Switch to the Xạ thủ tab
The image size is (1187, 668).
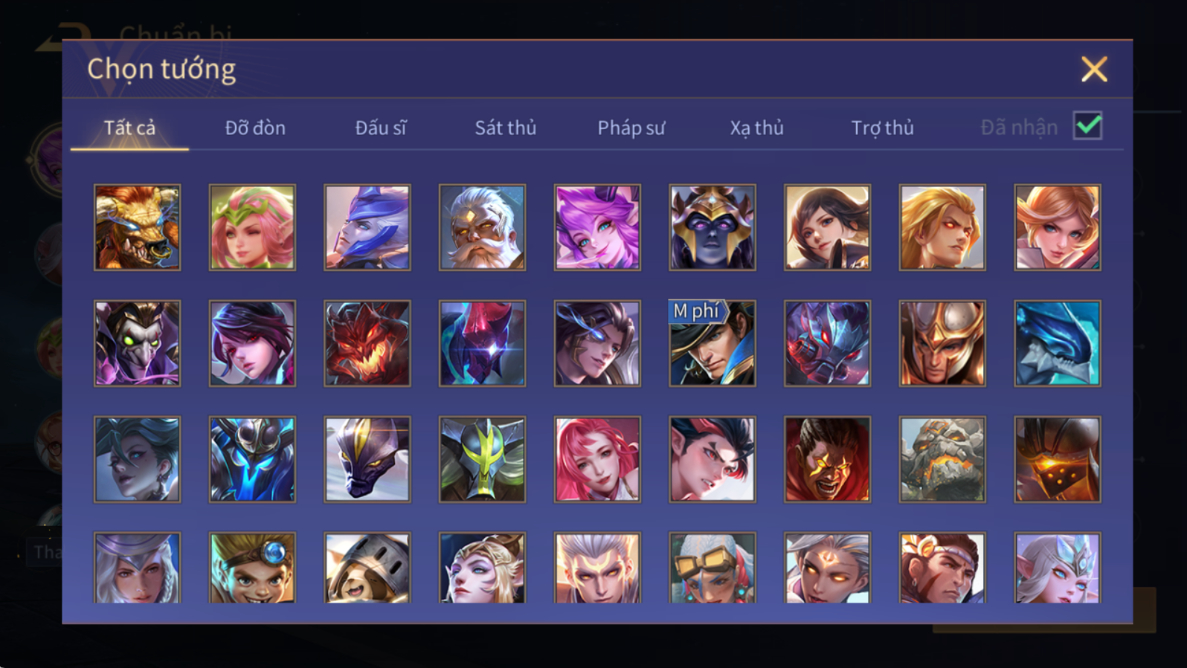[x=757, y=128]
